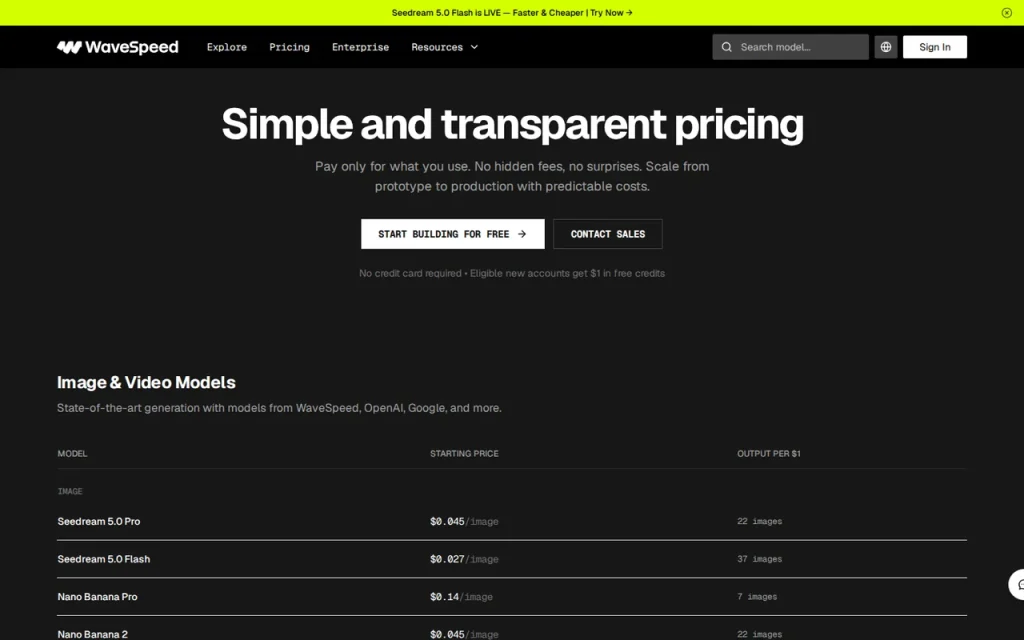1024x640 pixels.
Task: Click the STARTING PRICE column header
Action: coord(464,453)
